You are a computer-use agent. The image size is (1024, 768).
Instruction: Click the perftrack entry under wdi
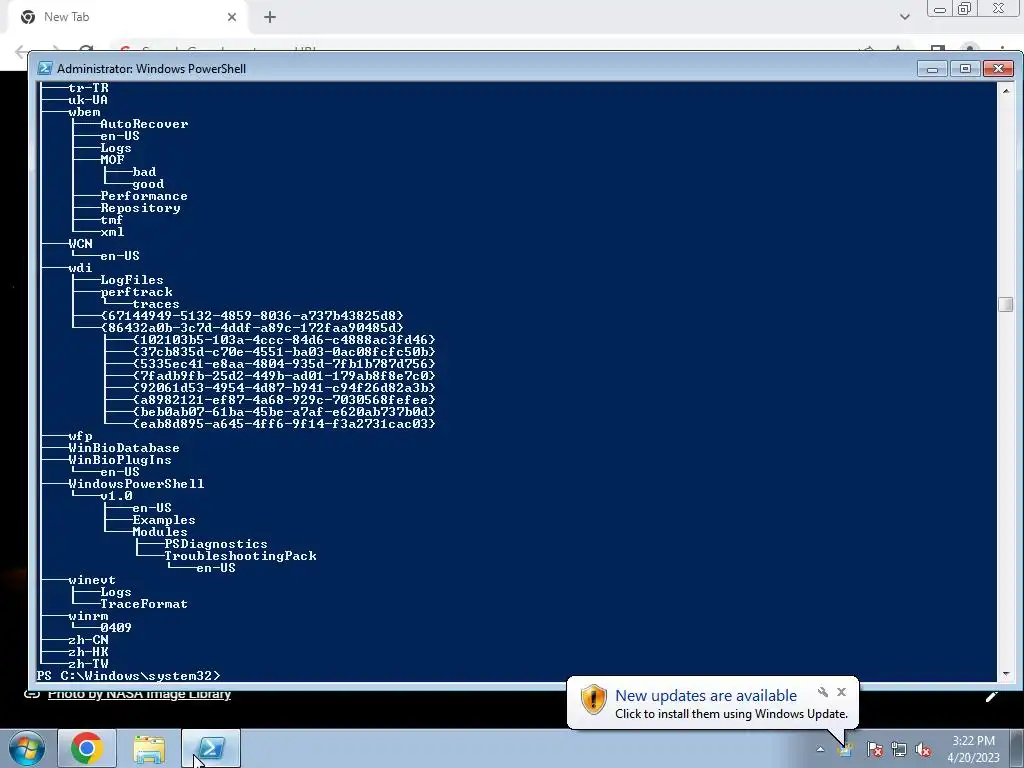click(x=136, y=292)
